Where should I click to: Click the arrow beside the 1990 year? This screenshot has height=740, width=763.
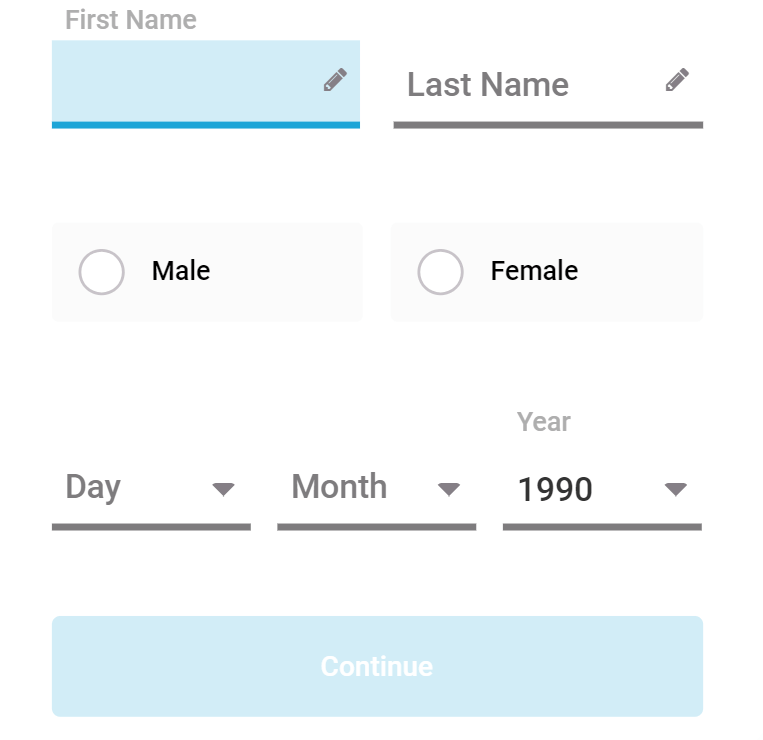(676, 489)
